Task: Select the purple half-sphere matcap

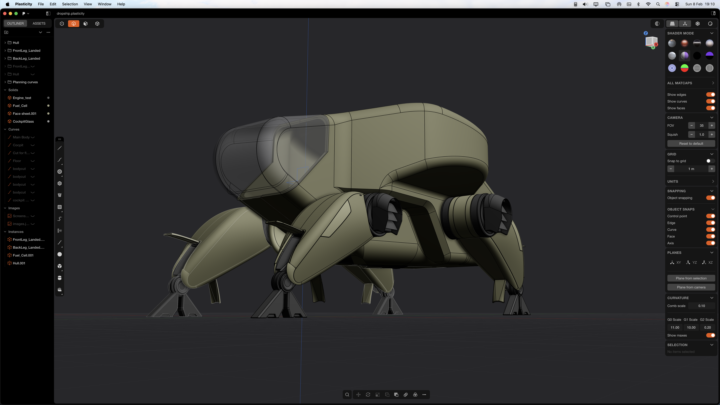Action: click(x=709, y=56)
